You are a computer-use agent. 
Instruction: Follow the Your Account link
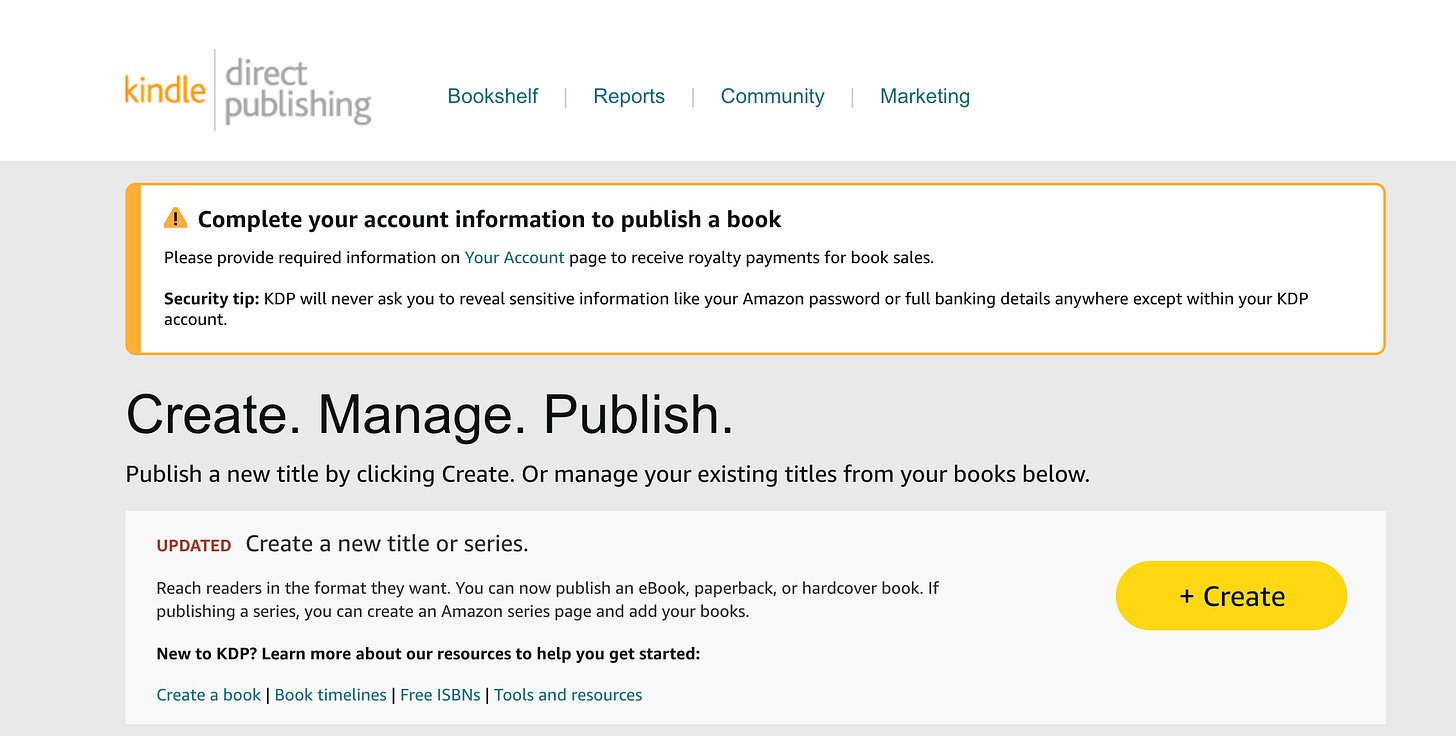tap(515, 257)
